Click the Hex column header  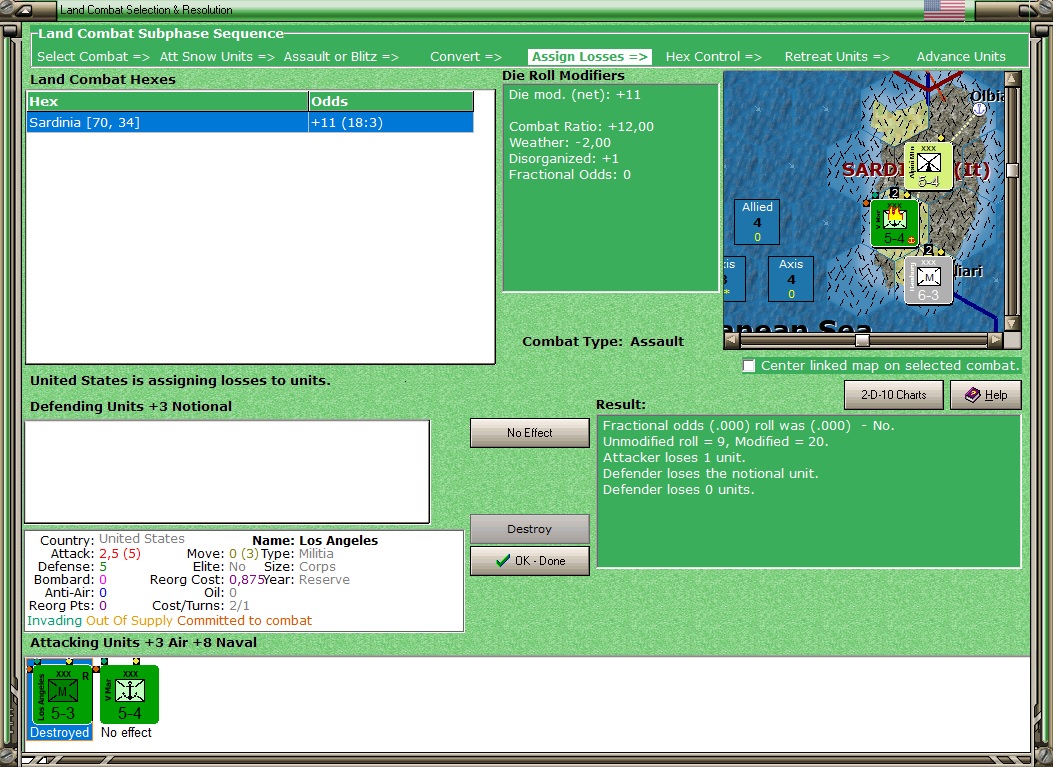(x=167, y=101)
